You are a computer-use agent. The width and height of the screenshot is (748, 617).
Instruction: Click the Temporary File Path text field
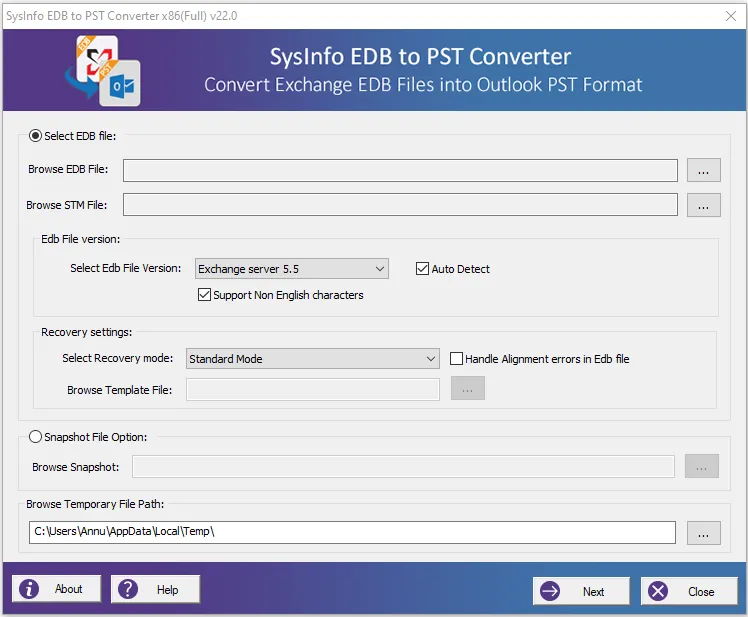point(352,532)
